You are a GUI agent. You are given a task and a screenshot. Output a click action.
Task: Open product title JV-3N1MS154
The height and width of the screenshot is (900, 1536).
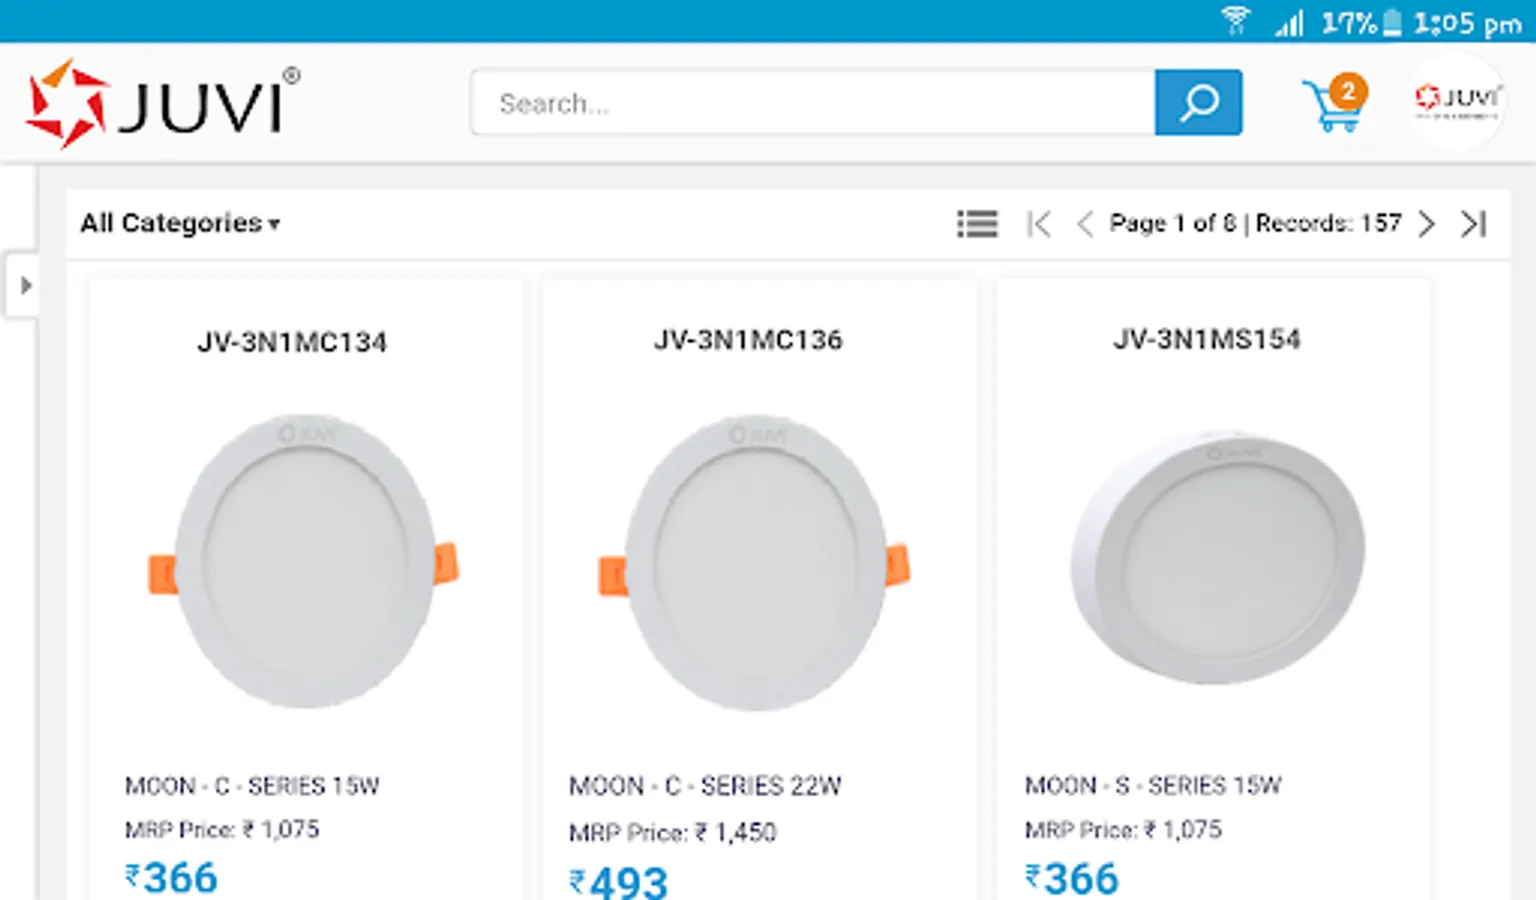click(1207, 339)
